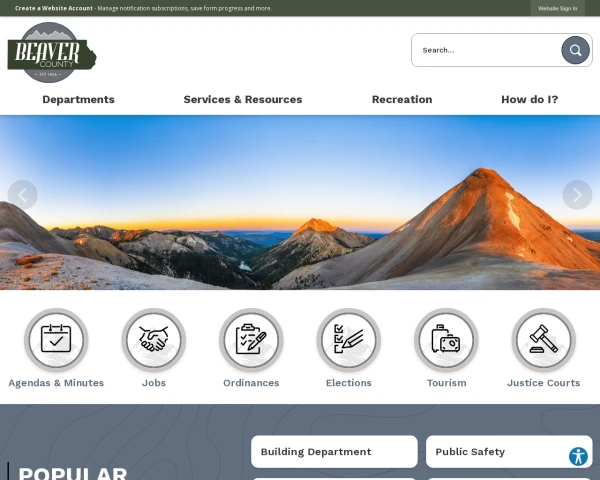This screenshot has height=480, width=600.
Task: Open the Jobs handshake icon
Action: coord(154,340)
